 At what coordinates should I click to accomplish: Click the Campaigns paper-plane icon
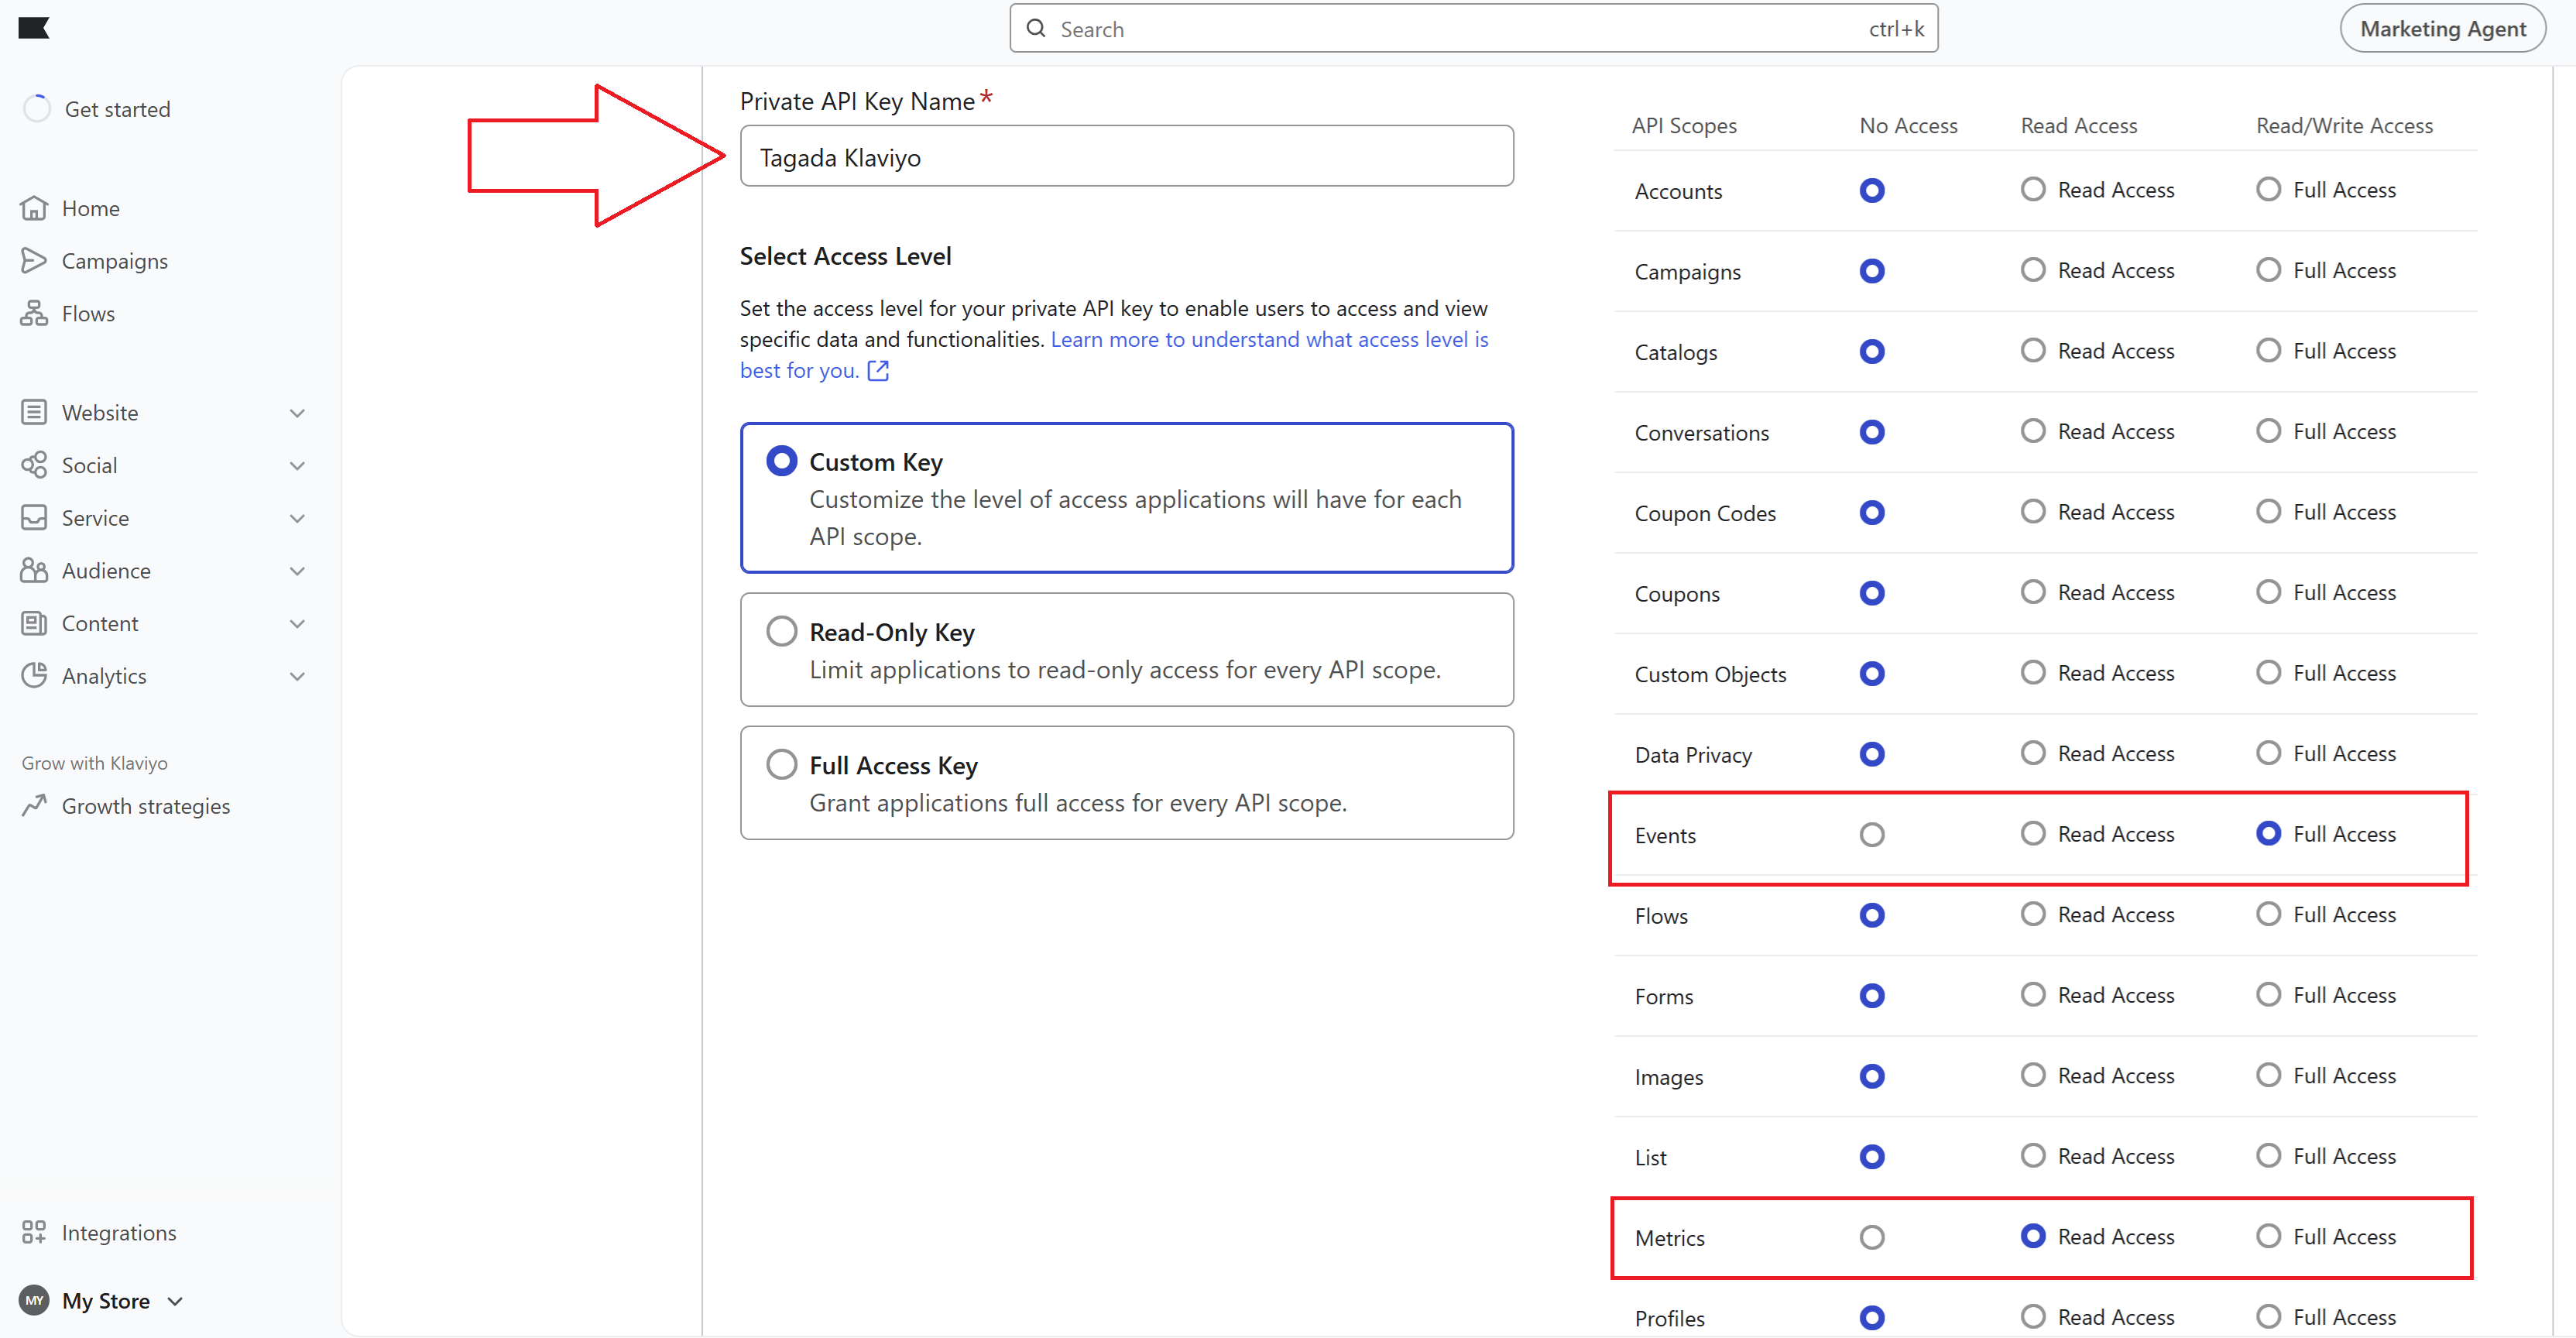coord(34,261)
